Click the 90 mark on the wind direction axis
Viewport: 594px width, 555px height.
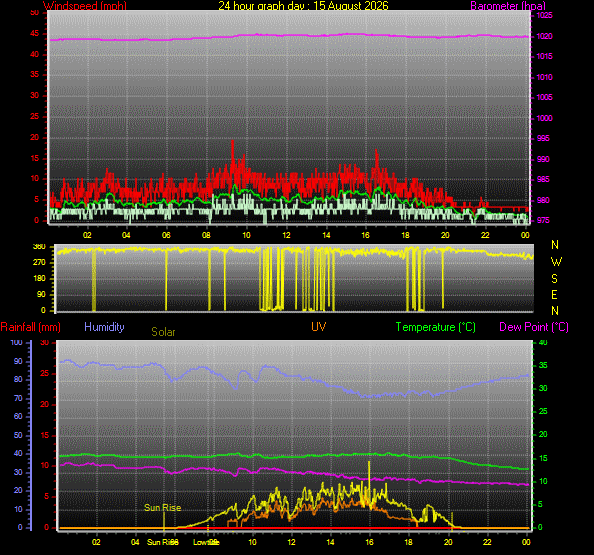(41, 294)
